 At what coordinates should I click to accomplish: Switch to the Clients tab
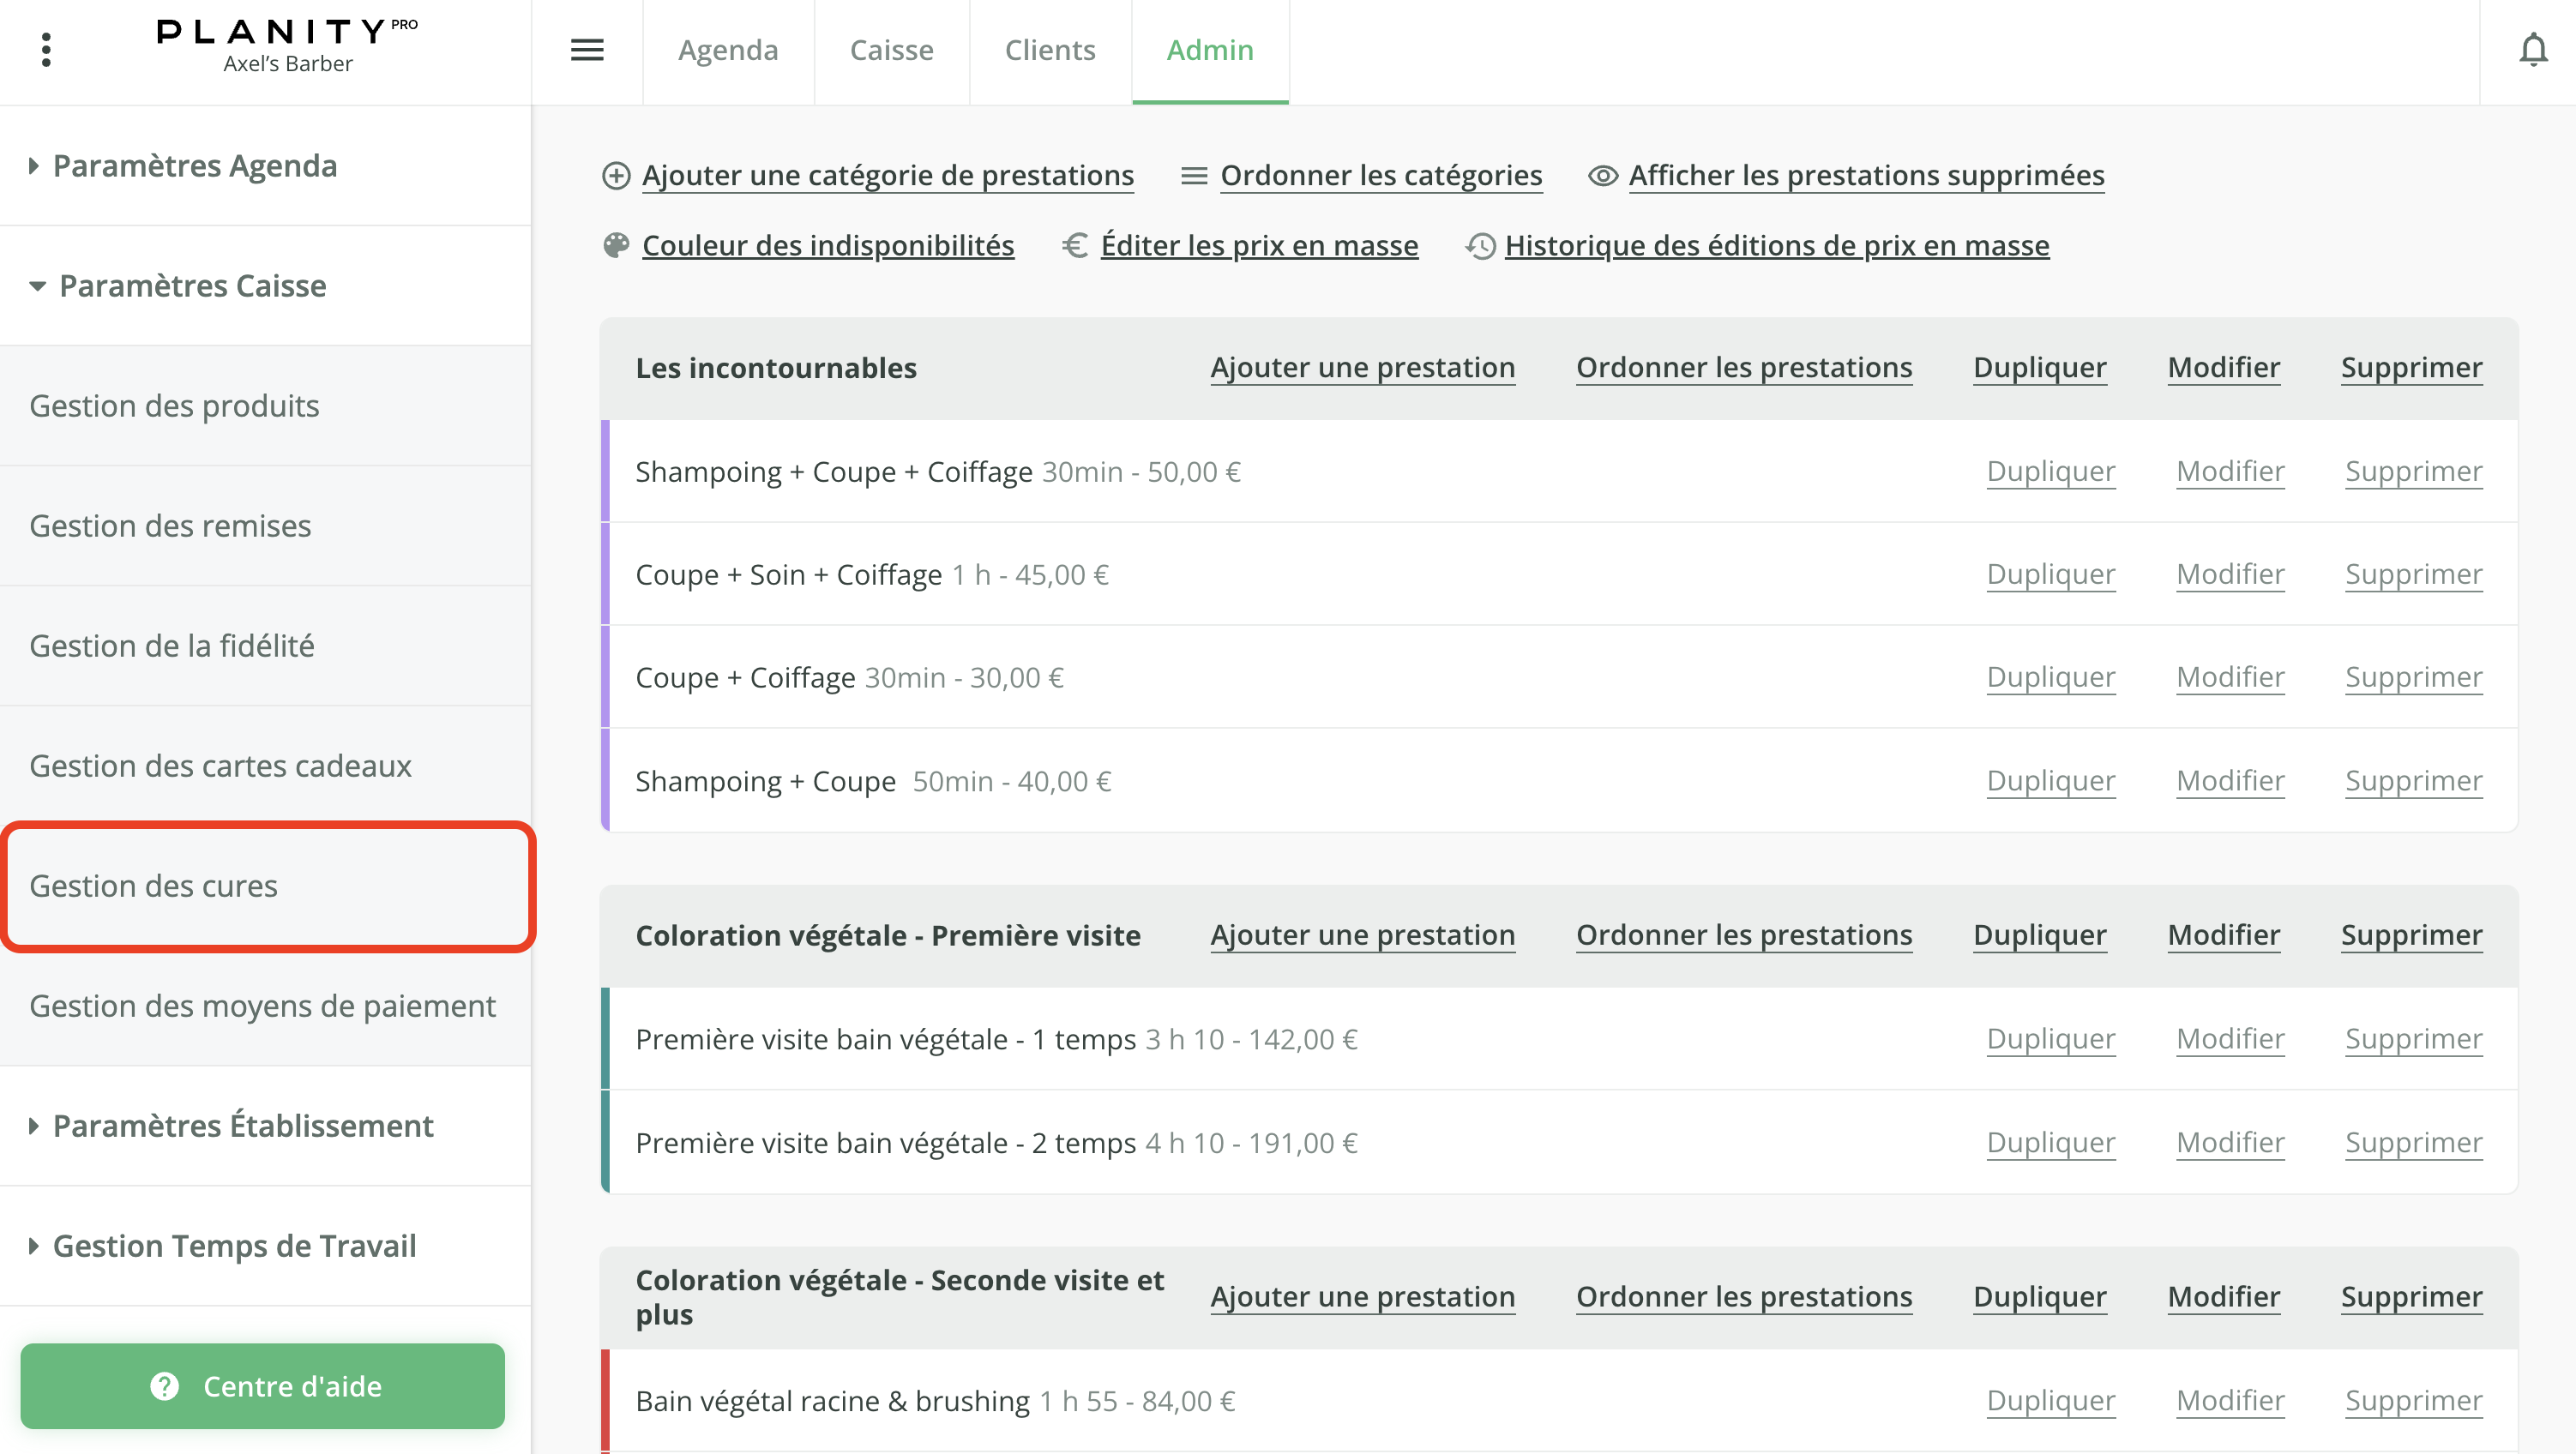(x=1050, y=50)
